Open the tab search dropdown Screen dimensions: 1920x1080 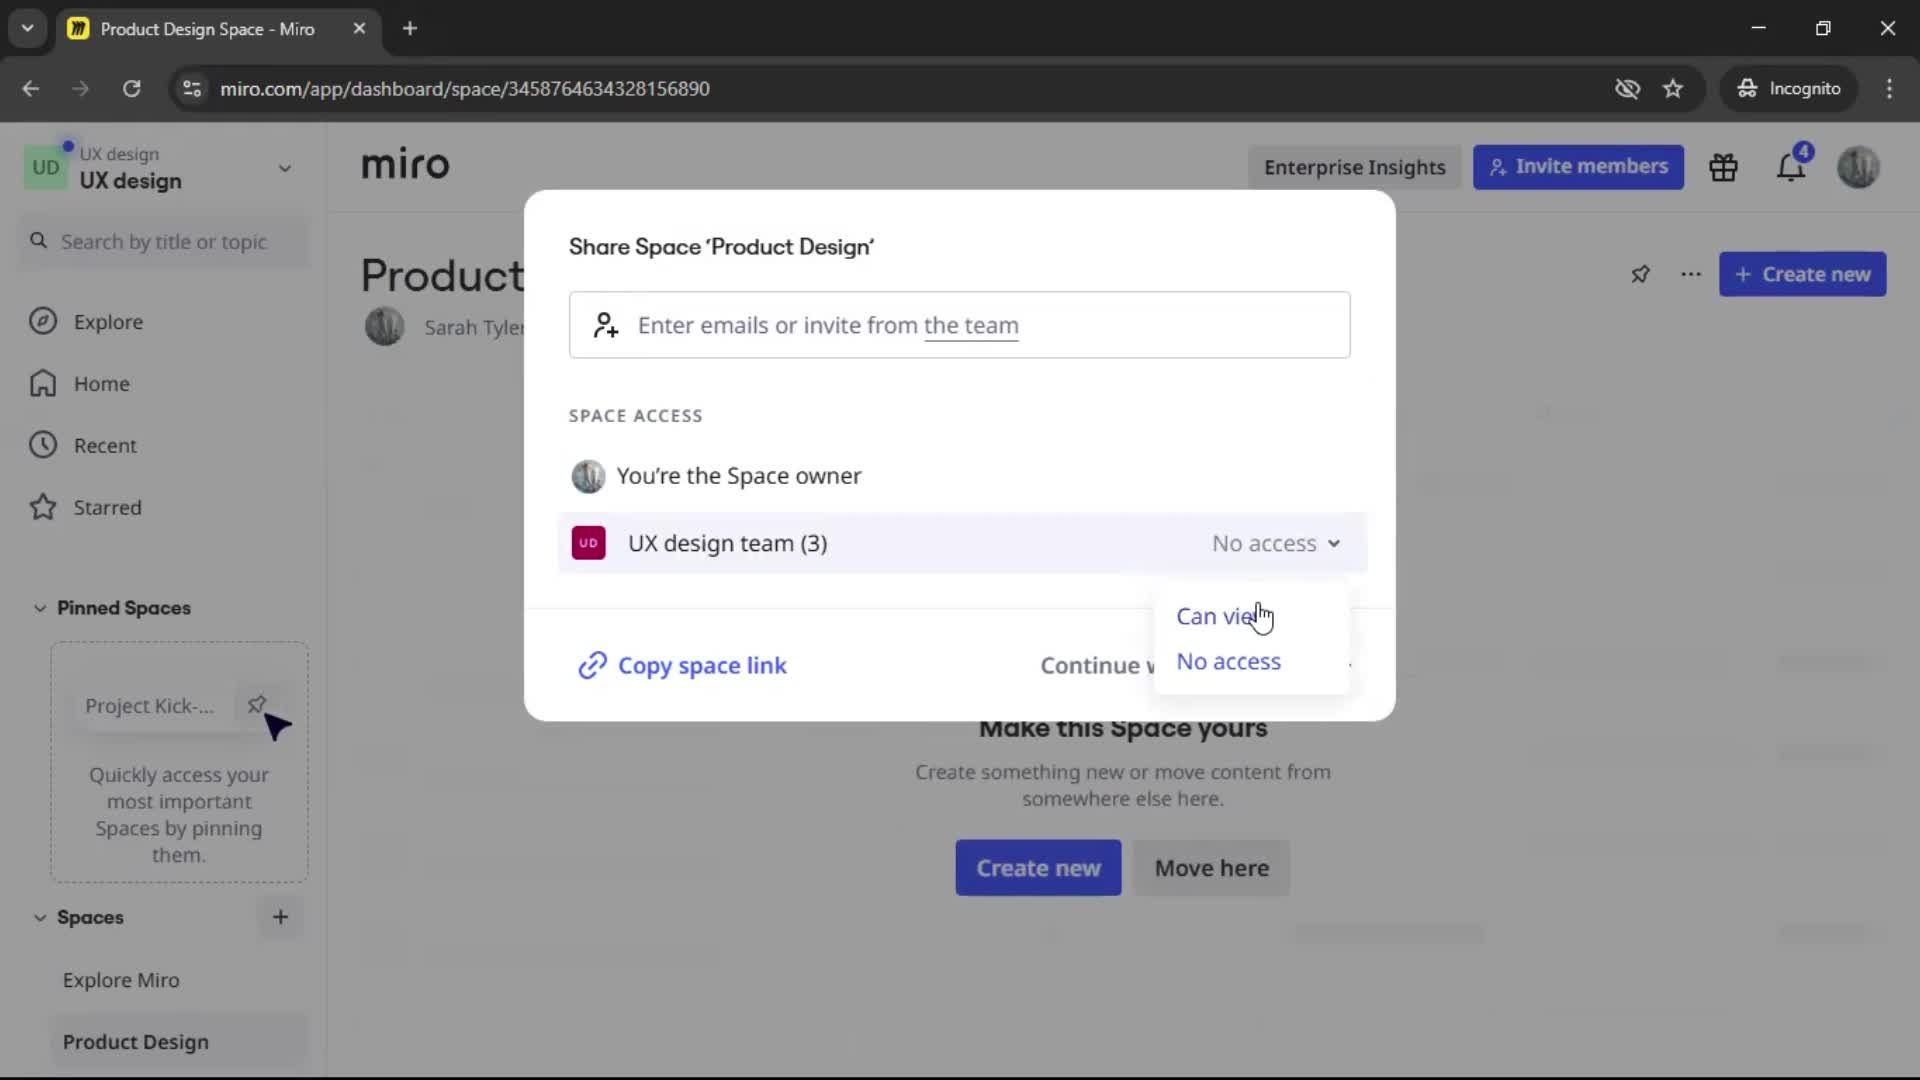(x=27, y=28)
